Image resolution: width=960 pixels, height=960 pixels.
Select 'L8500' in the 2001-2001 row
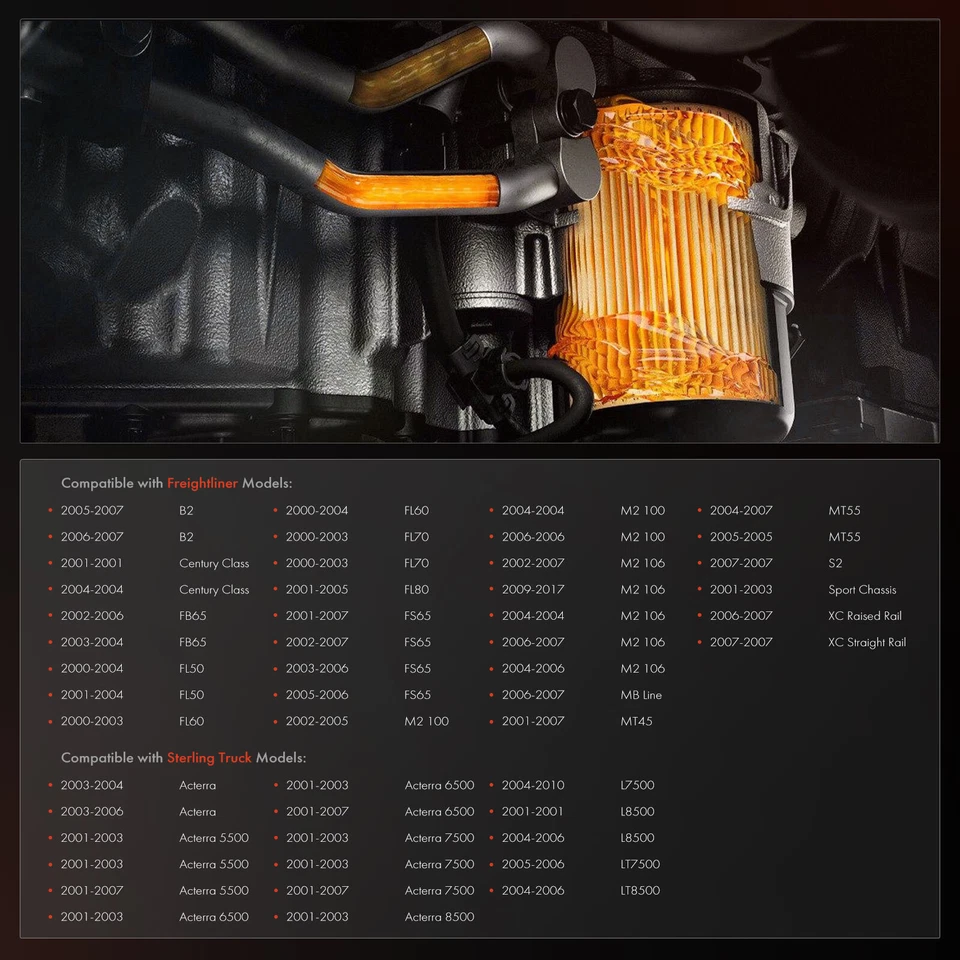(x=637, y=811)
